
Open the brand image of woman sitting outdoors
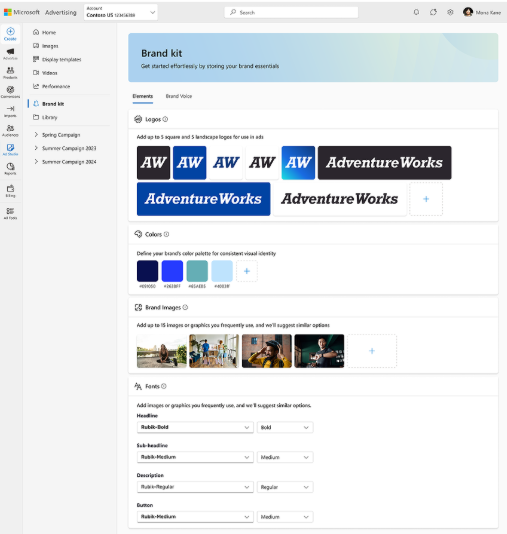162,351
